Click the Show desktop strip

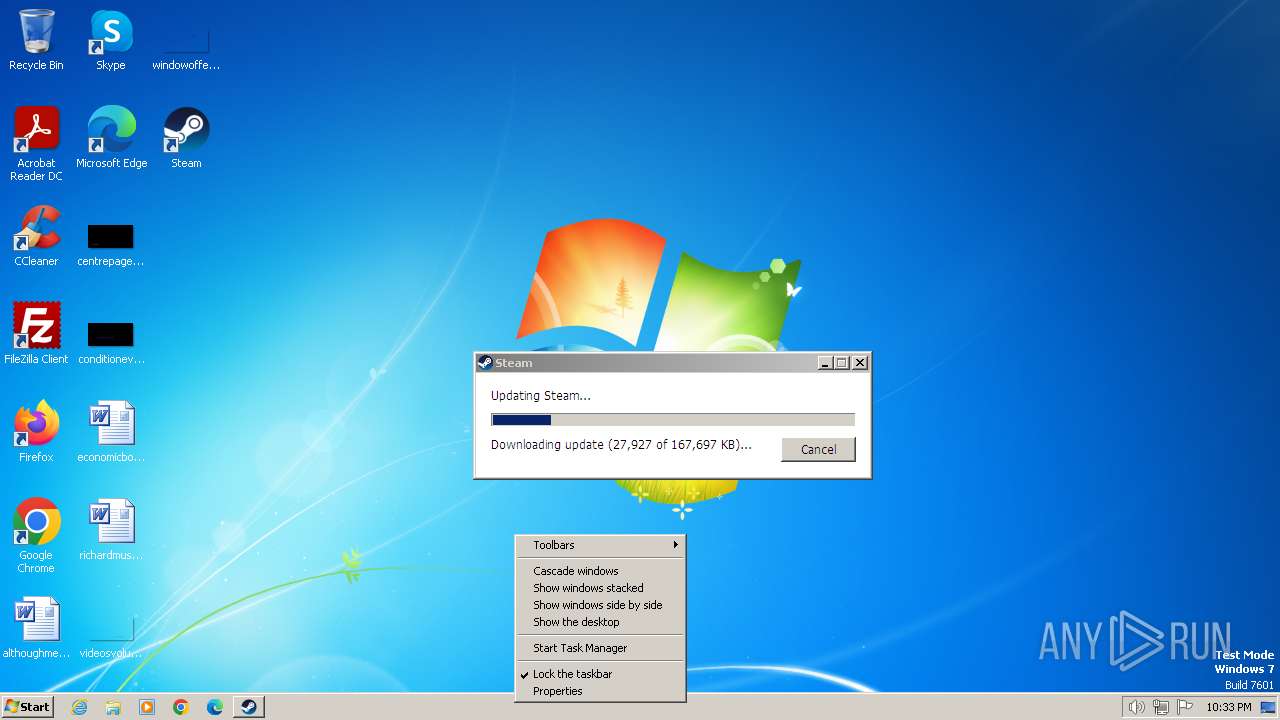click(x=1269, y=707)
